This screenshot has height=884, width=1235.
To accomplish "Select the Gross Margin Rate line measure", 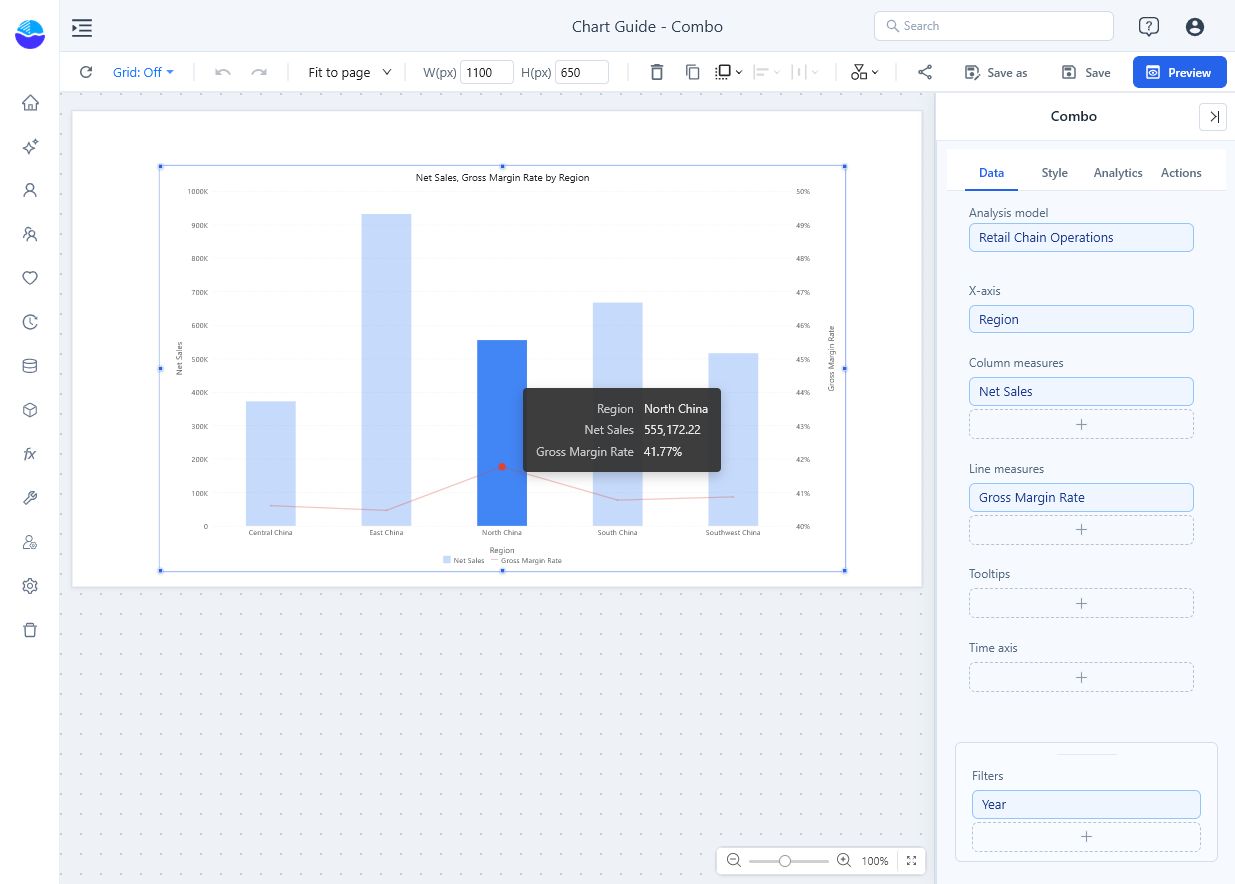I will tap(1081, 498).
